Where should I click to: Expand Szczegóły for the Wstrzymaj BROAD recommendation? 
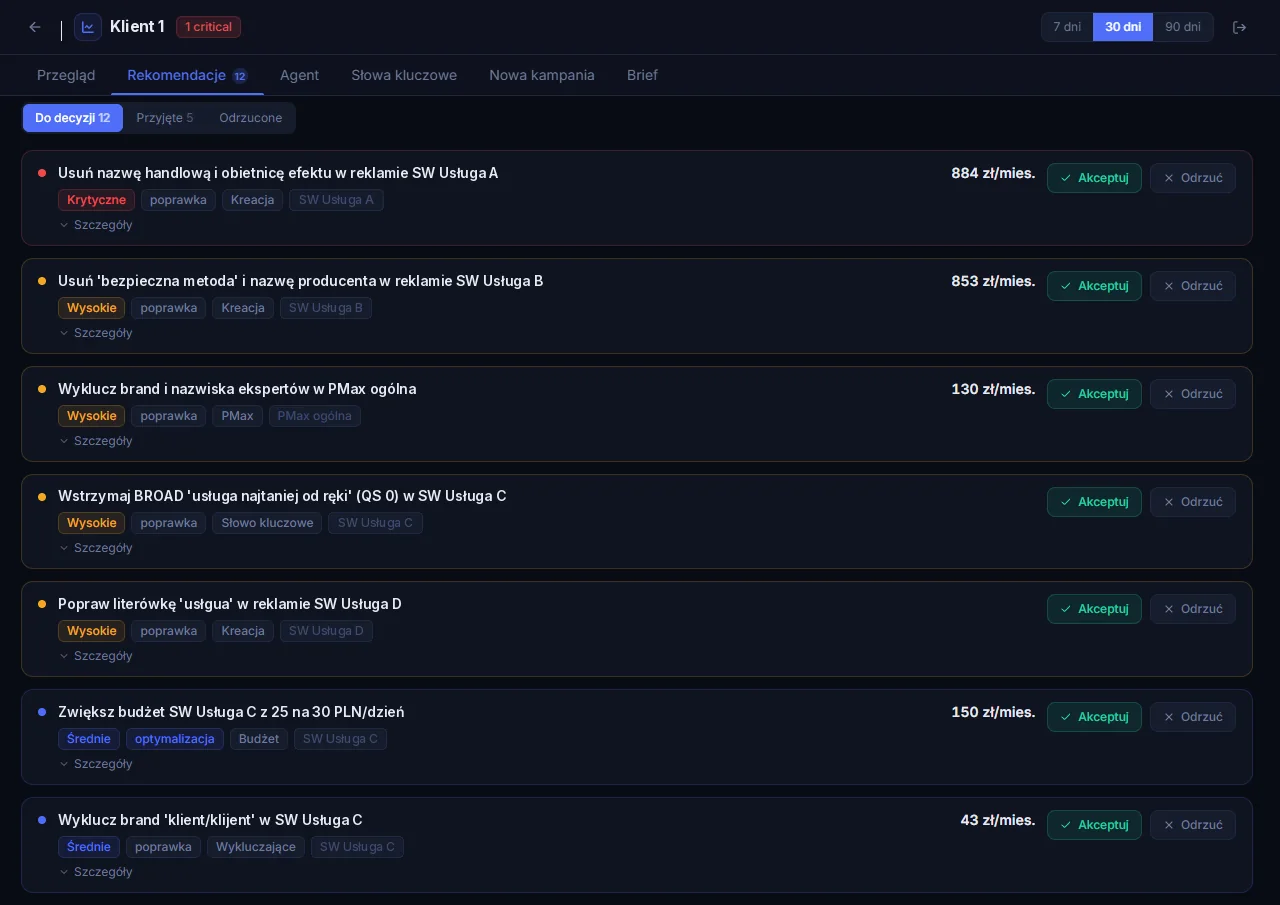tap(96, 548)
